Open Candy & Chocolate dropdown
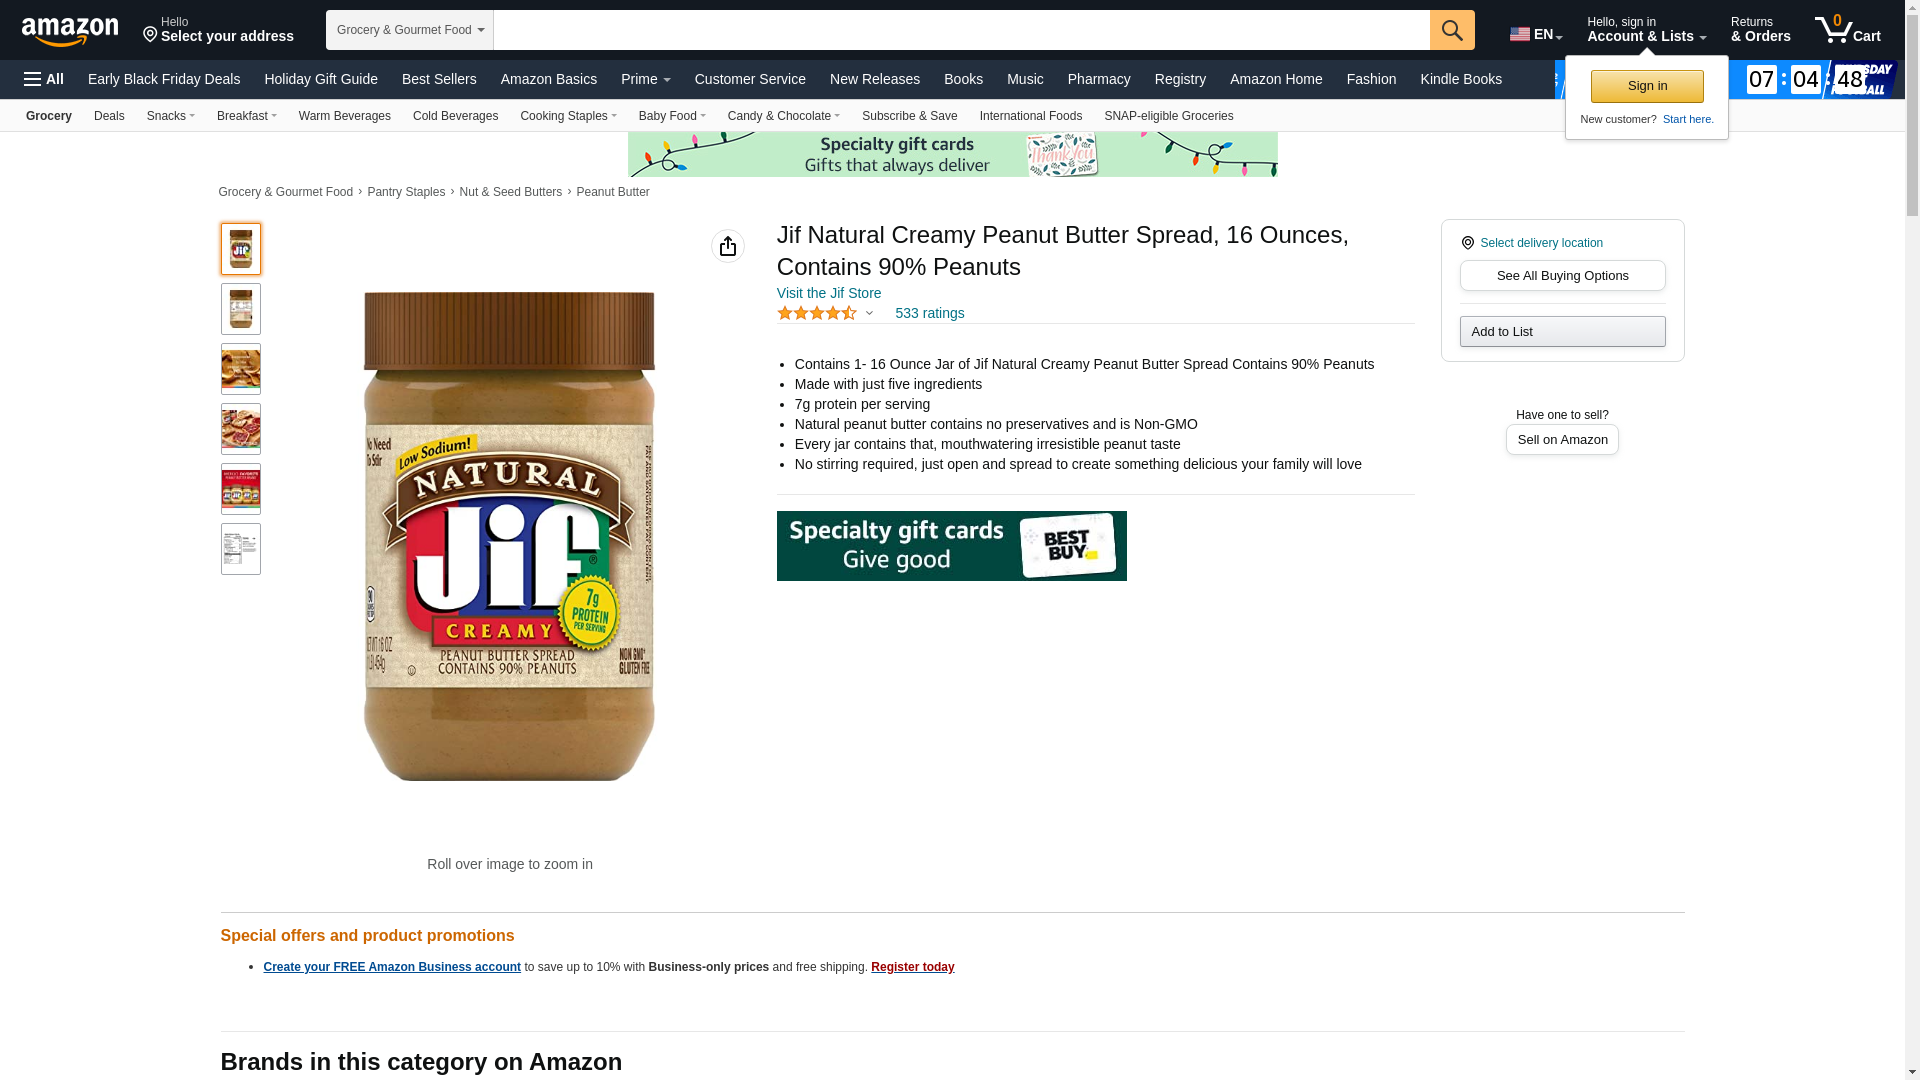The width and height of the screenshot is (1920, 1080). tap(784, 116)
